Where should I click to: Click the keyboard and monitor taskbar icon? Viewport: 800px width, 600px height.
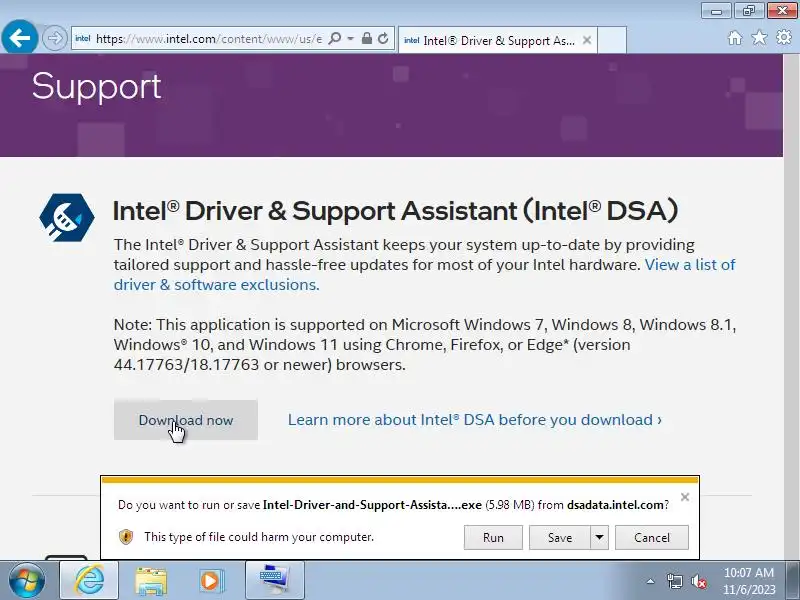click(274, 580)
